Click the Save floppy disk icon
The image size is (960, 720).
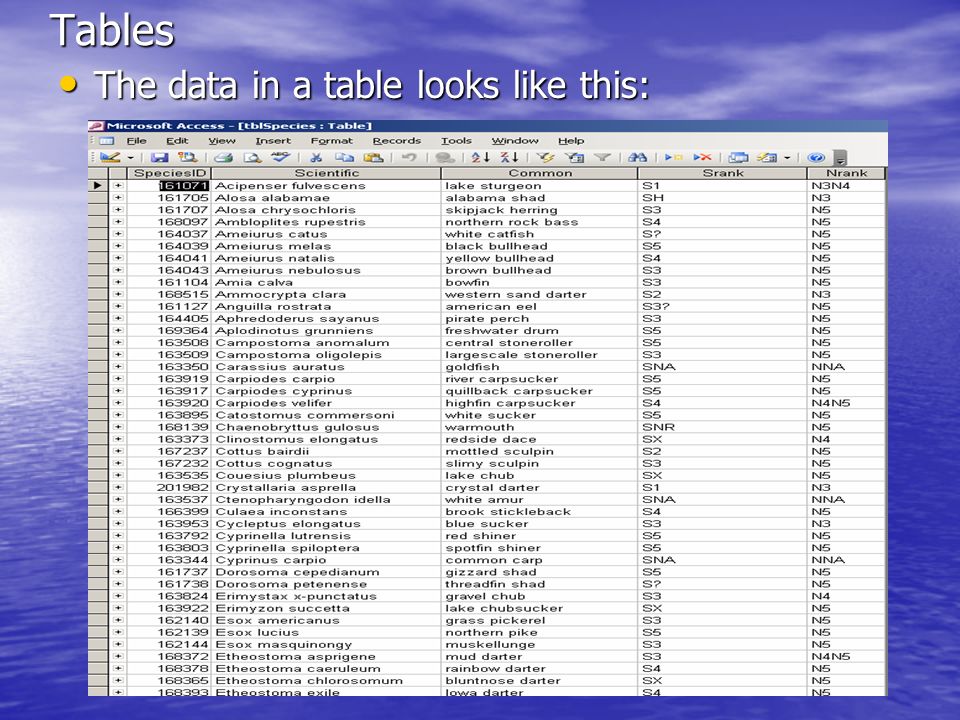(159, 157)
